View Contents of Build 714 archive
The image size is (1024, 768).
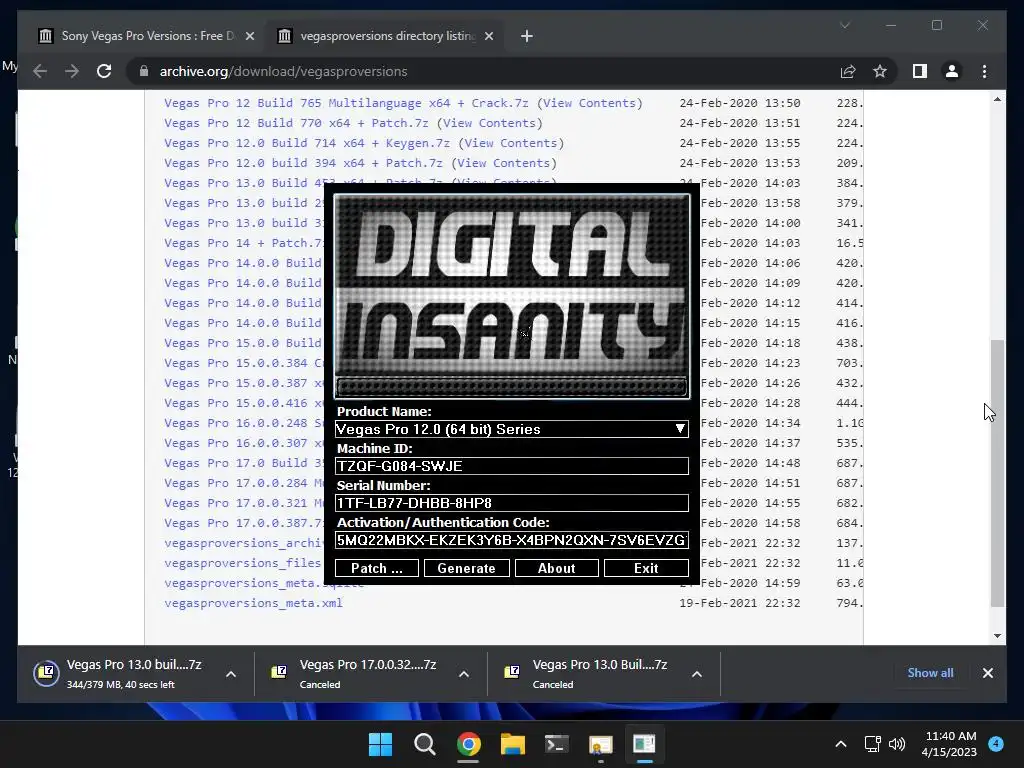point(511,143)
